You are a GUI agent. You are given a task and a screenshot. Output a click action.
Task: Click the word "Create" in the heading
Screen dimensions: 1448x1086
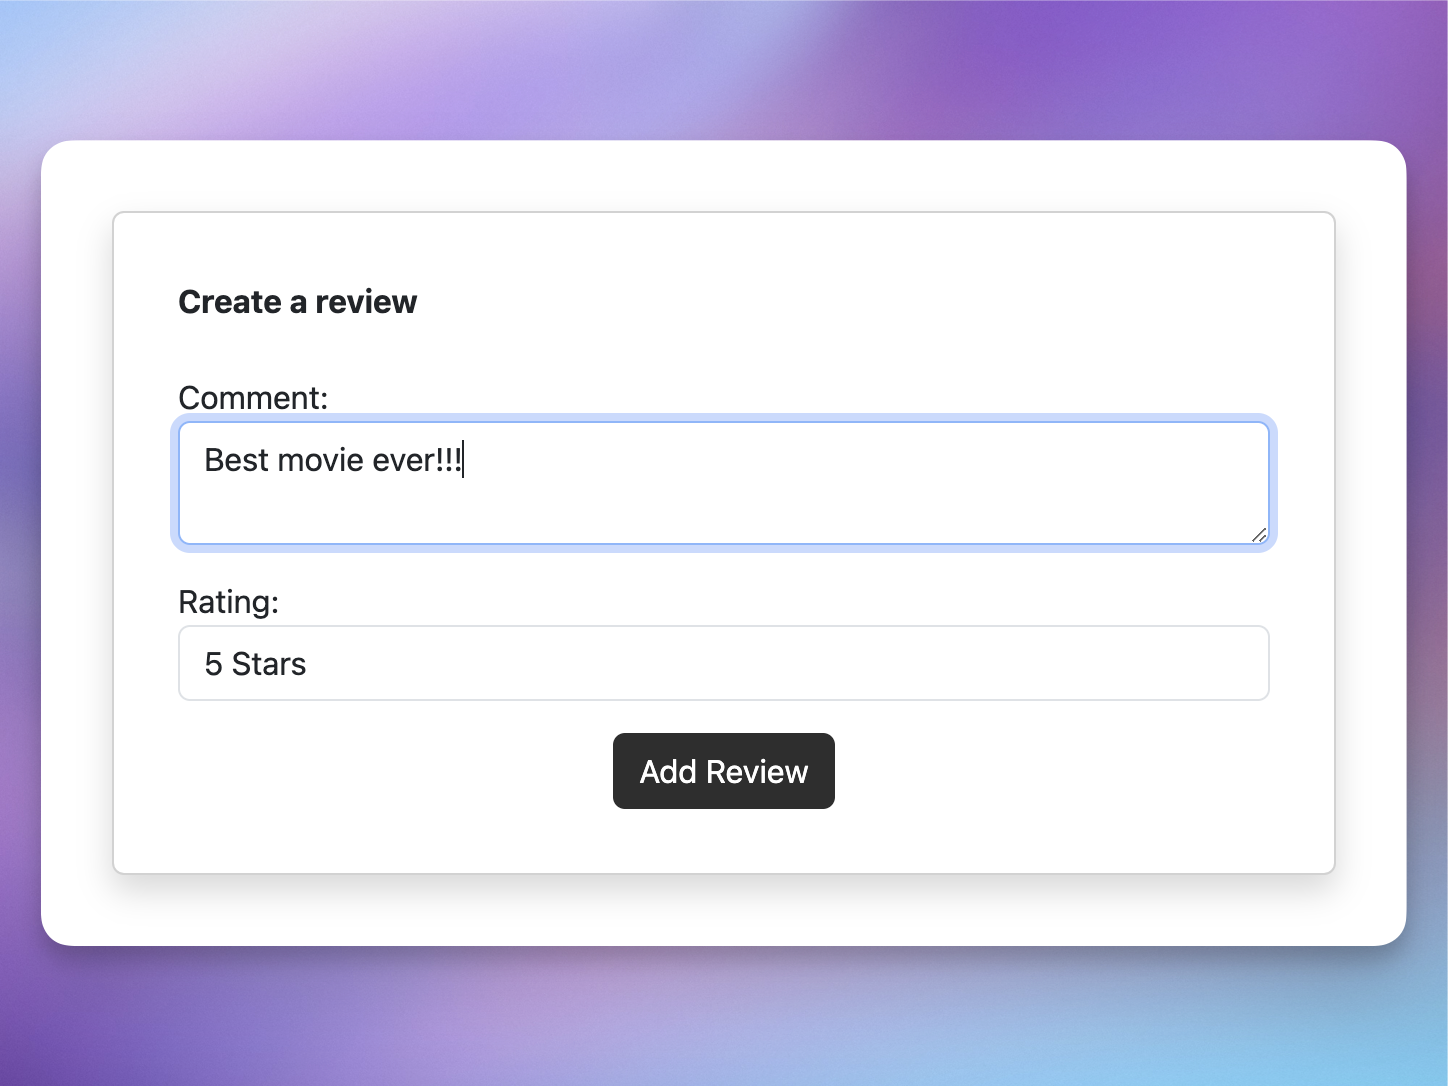230,302
